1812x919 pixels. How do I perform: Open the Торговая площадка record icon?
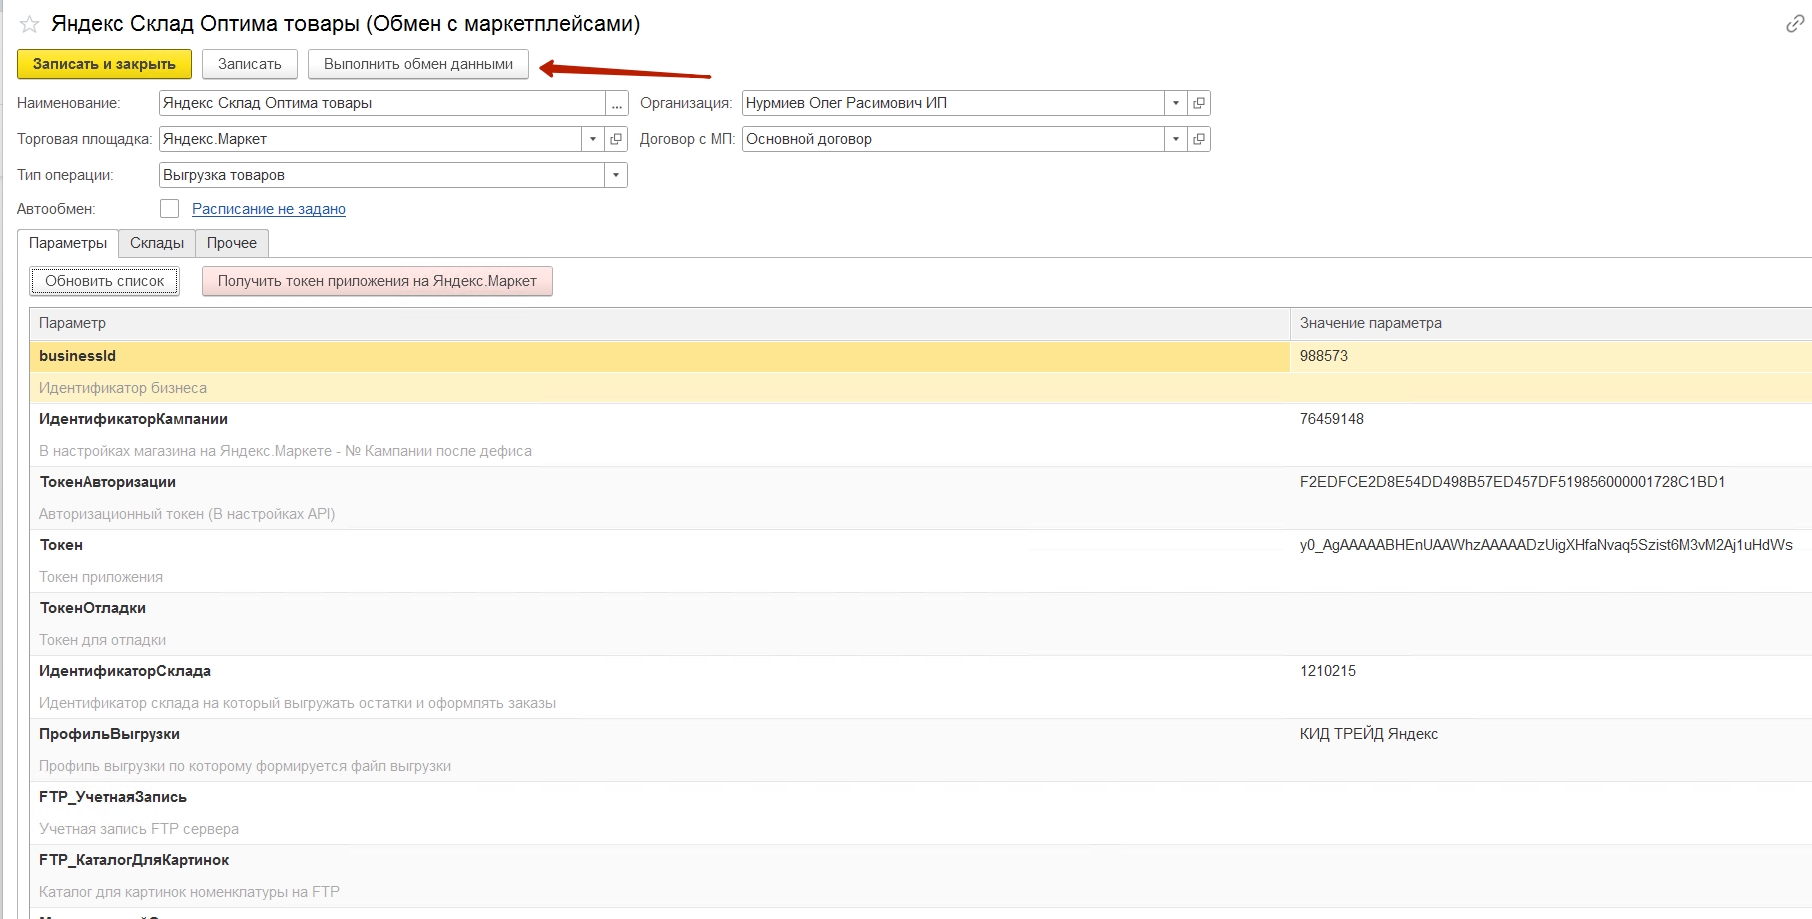click(x=617, y=139)
